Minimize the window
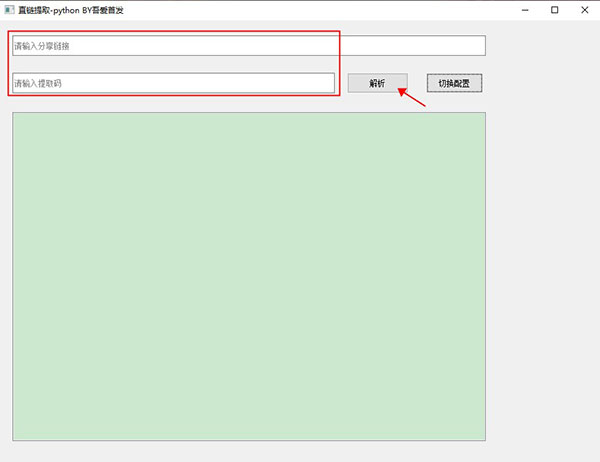 (525, 10)
